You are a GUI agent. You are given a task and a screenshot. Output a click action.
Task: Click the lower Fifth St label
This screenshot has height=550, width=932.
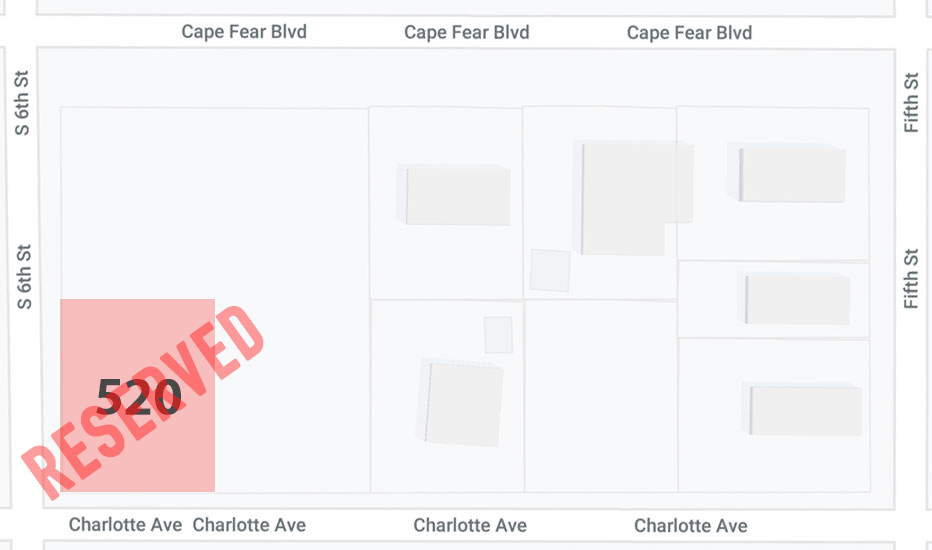pyautogui.click(x=911, y=279)
